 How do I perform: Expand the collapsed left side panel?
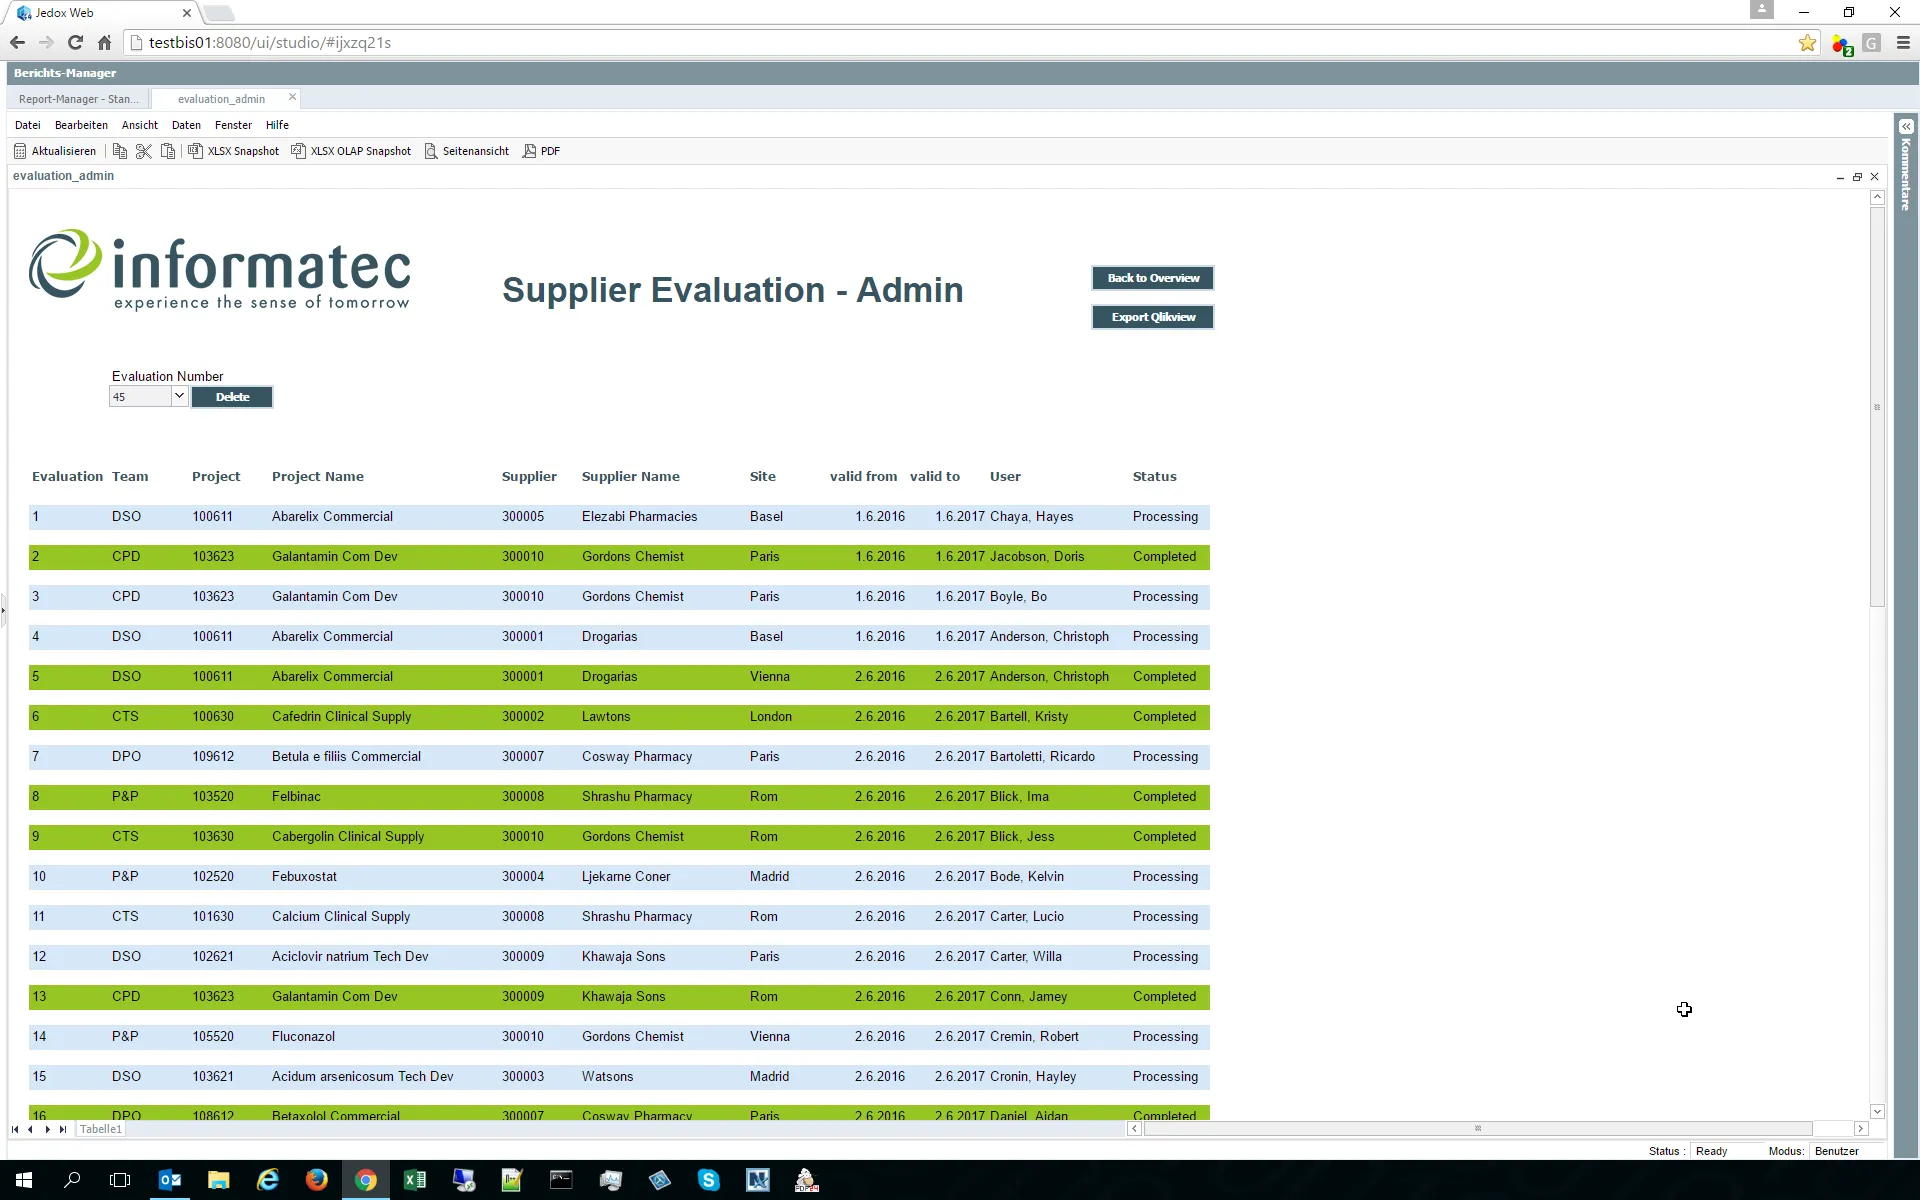tap(3, 610)
